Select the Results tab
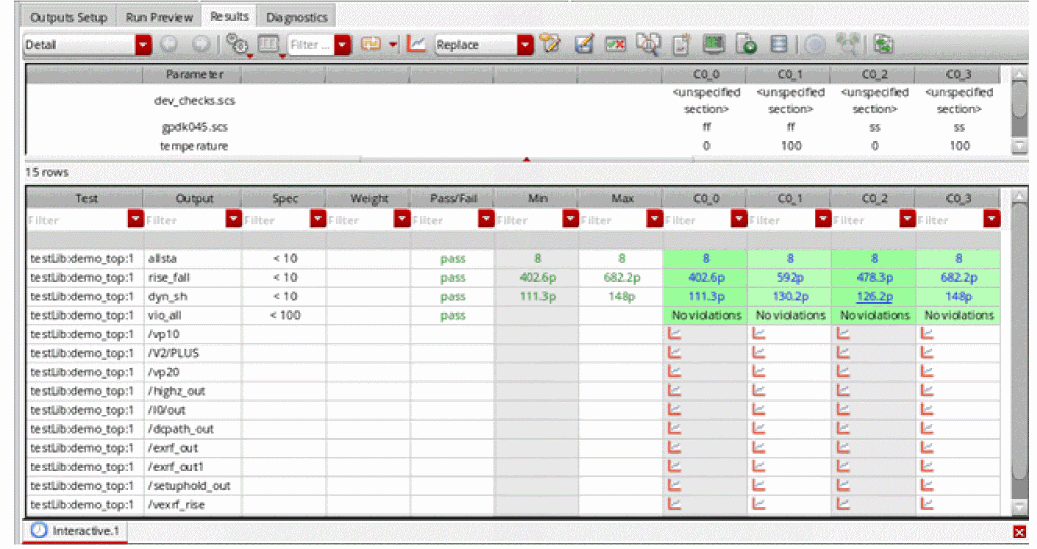Viewport: 1037px width, 549px height. coord(229,16)
